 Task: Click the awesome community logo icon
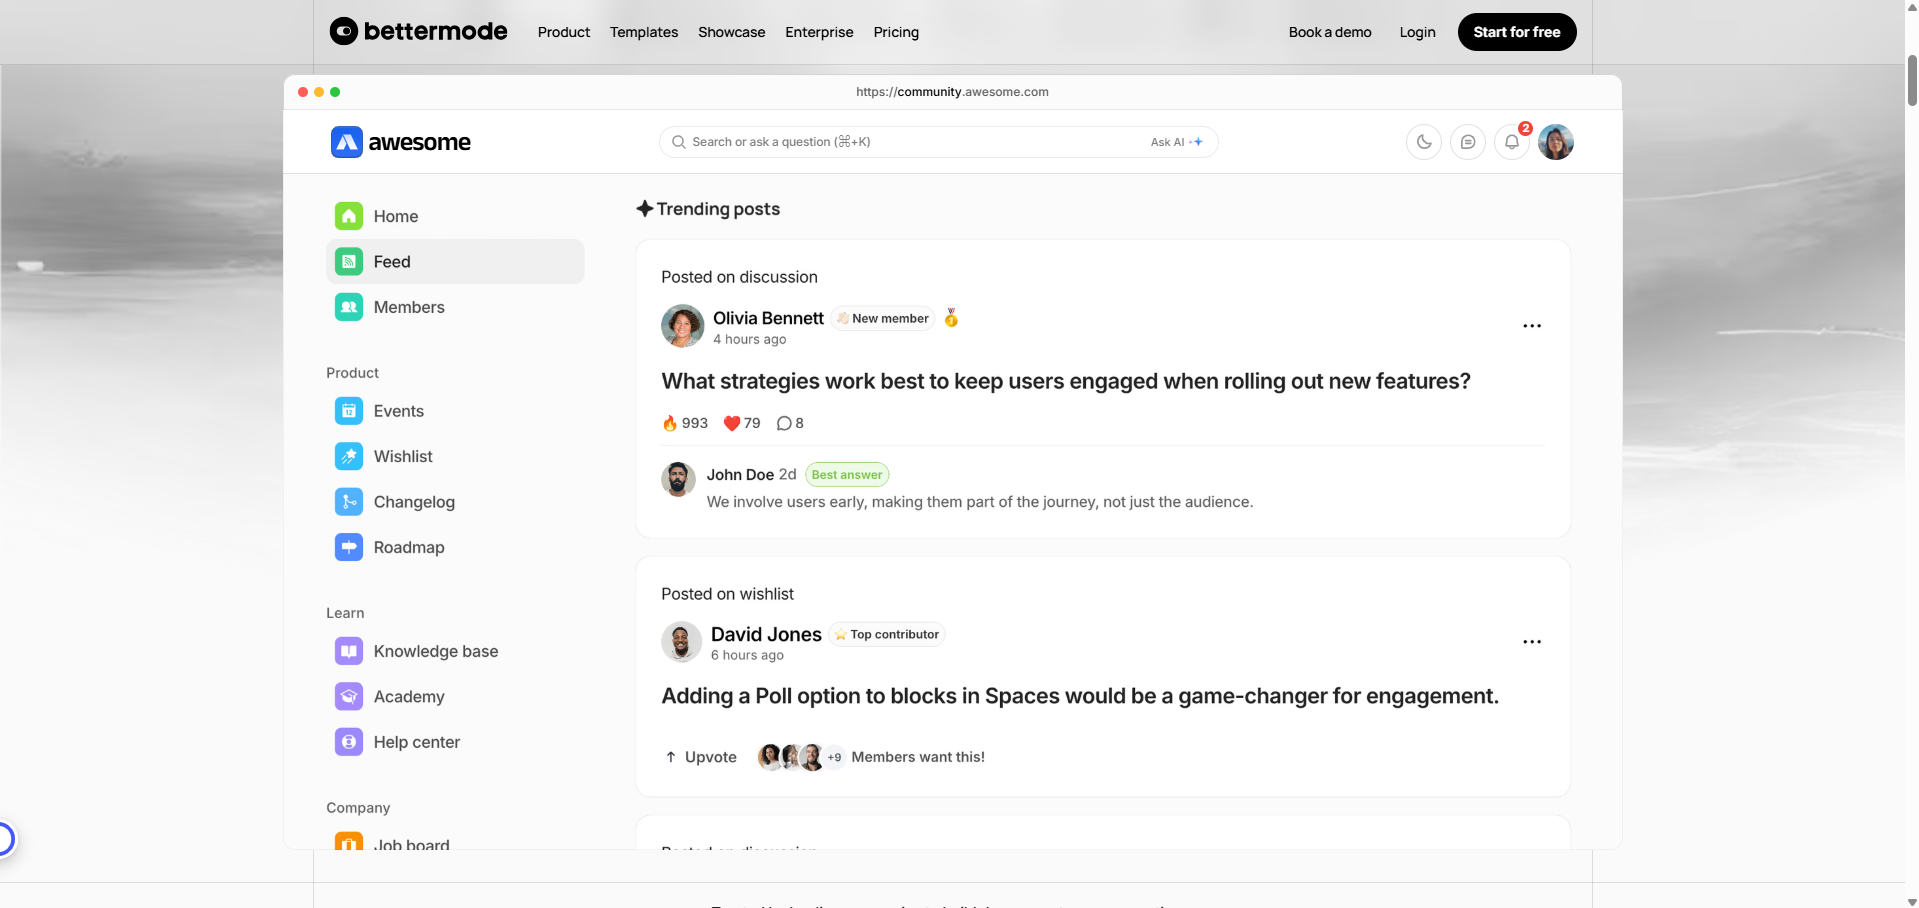click(x=347, y=142)
